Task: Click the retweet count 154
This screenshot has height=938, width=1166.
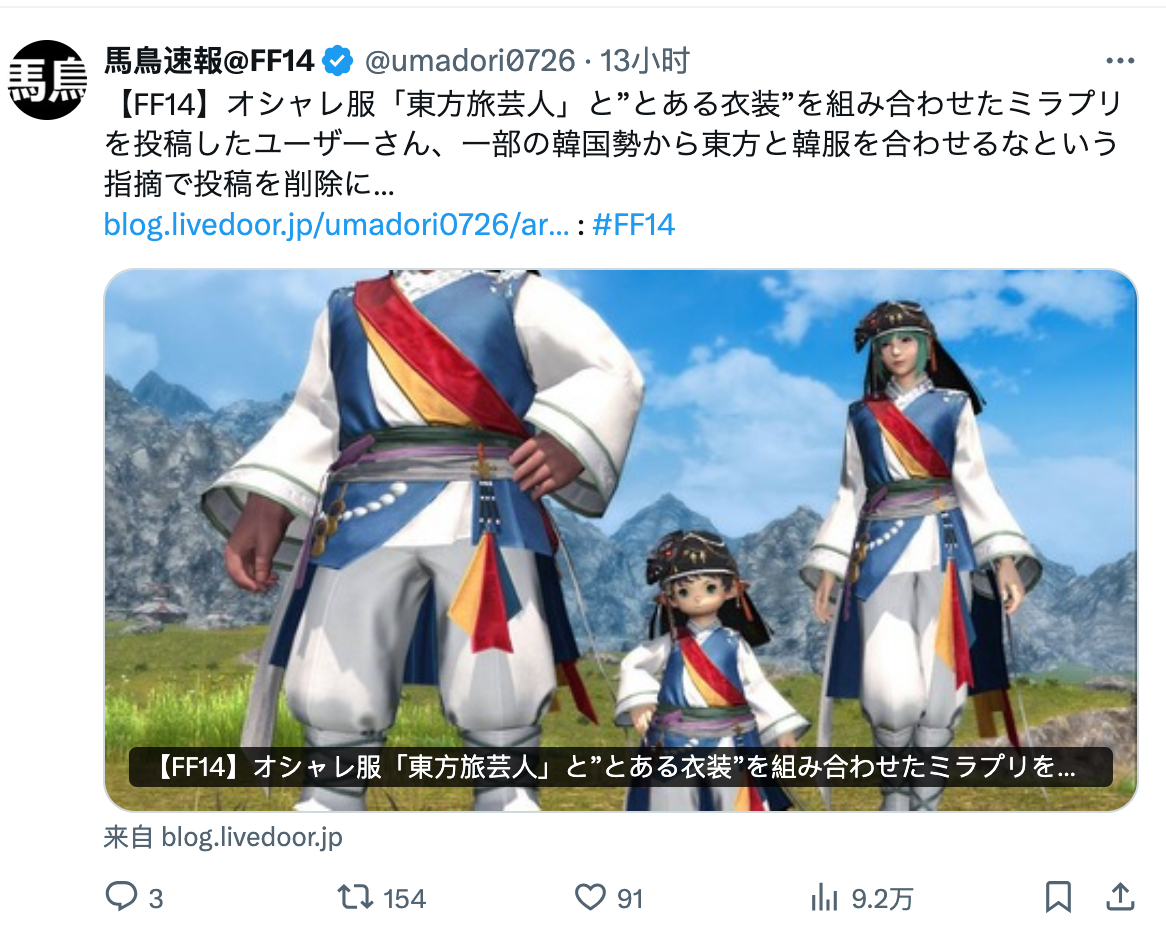Action: [405, 899]
